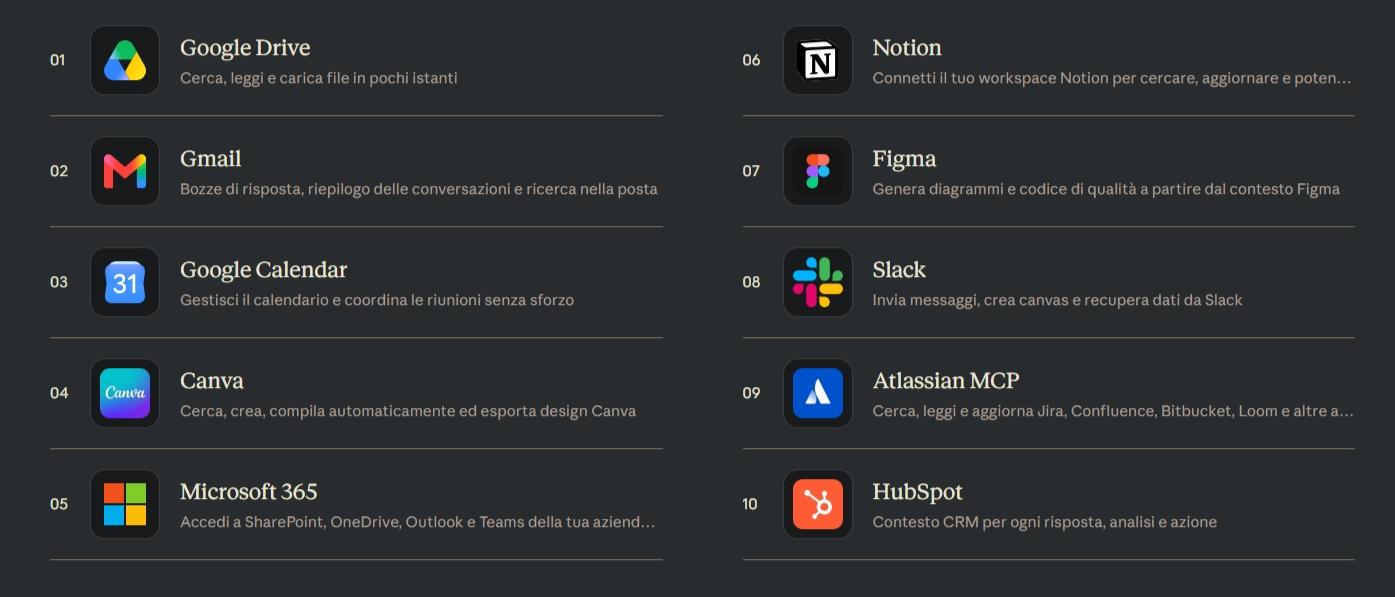The width and height of the screenshot is (1395, 597).
Task: Open the Slack hashtag icon
Action: pyautogui.click(x=818, y=282)
